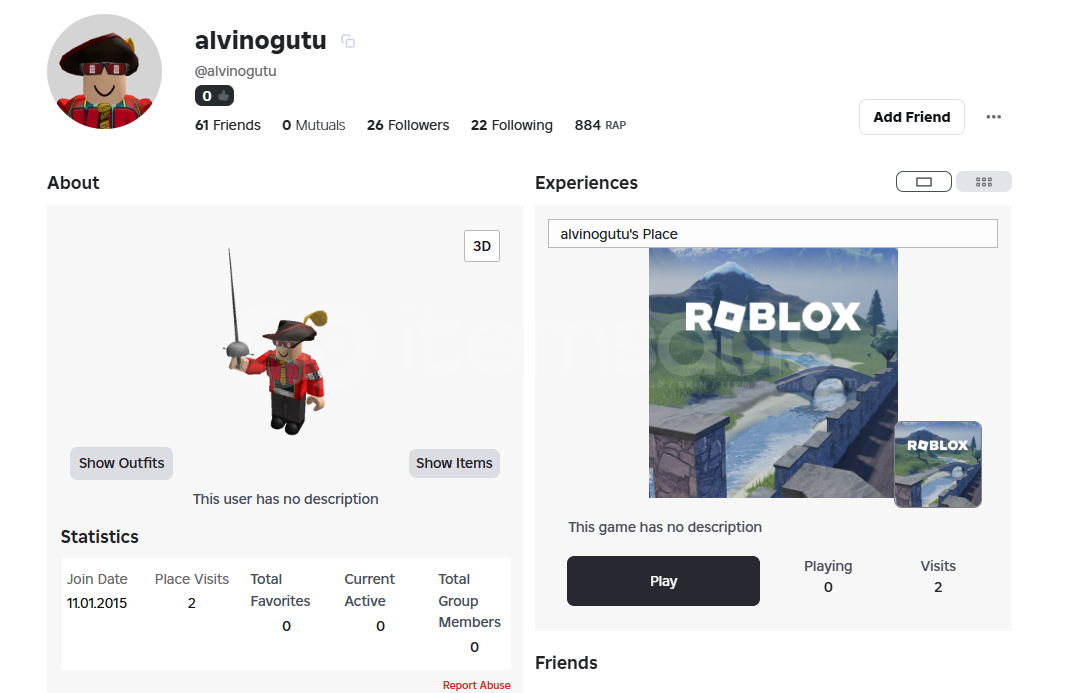Image resolution: width=1085 pixels, height=693 pixels.
Task: View the 26 Followers list
Action: point(408,125)
